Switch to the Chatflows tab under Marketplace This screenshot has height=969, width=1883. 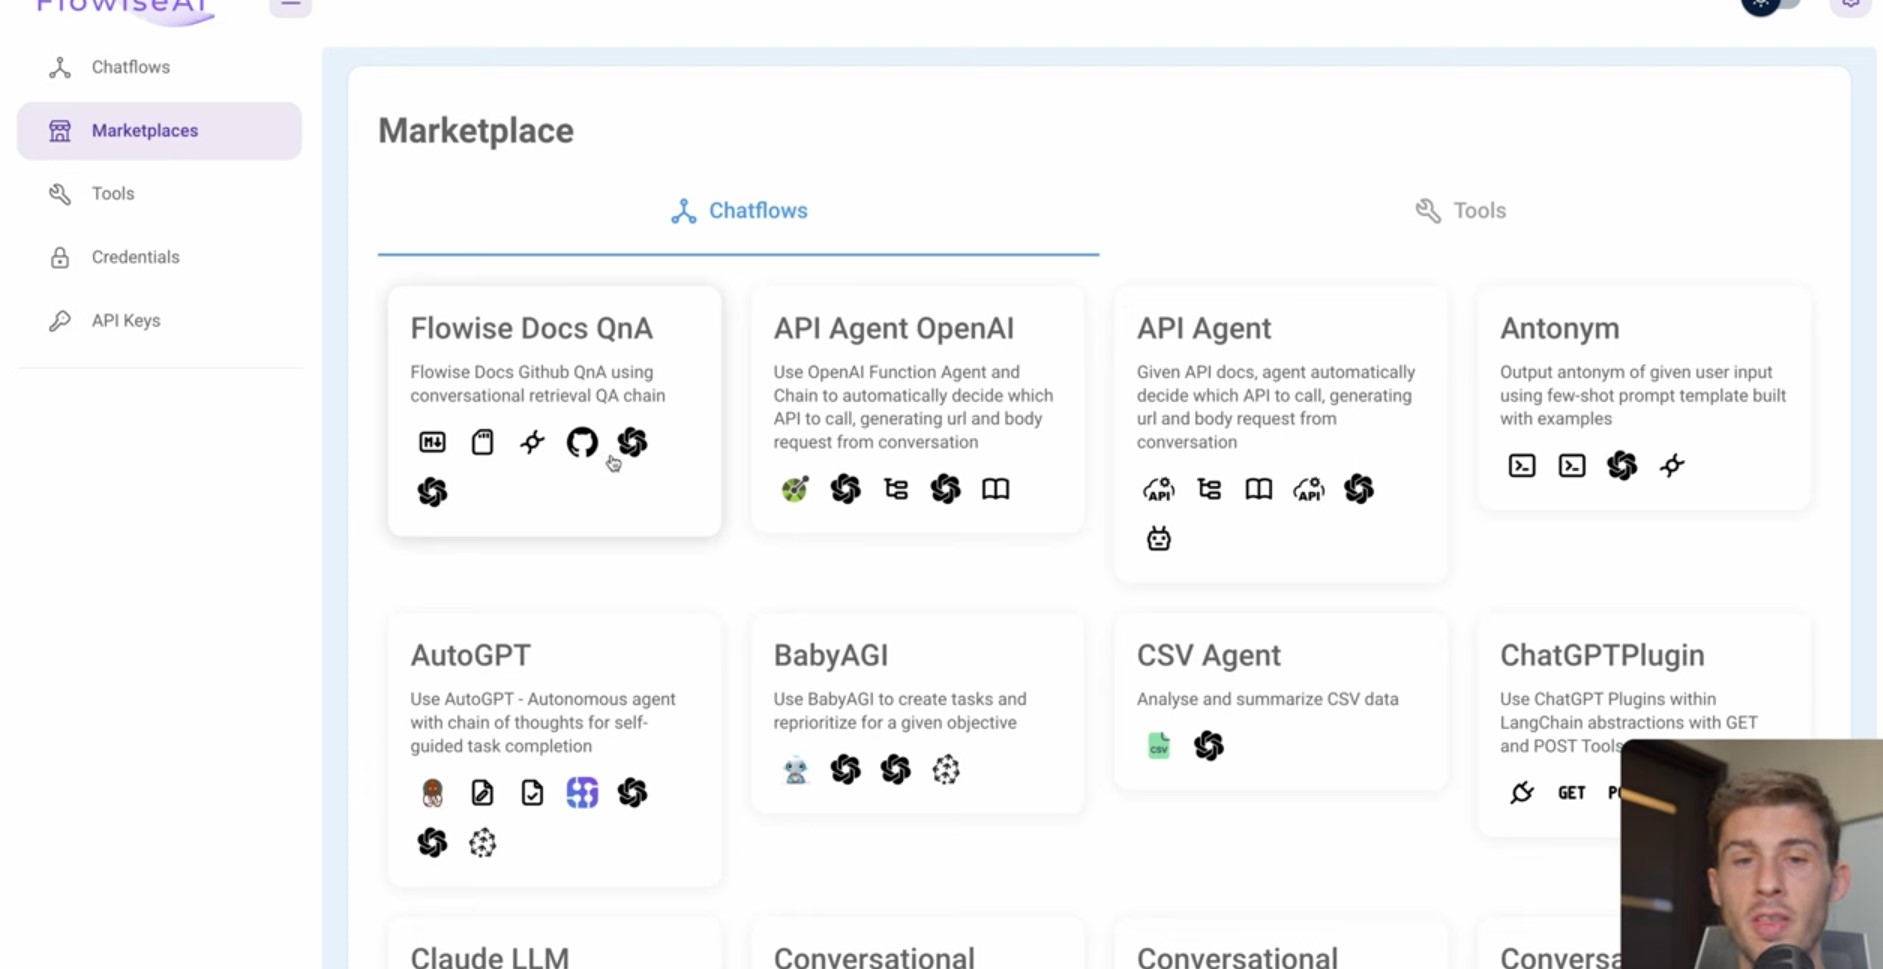click(738, 211)
